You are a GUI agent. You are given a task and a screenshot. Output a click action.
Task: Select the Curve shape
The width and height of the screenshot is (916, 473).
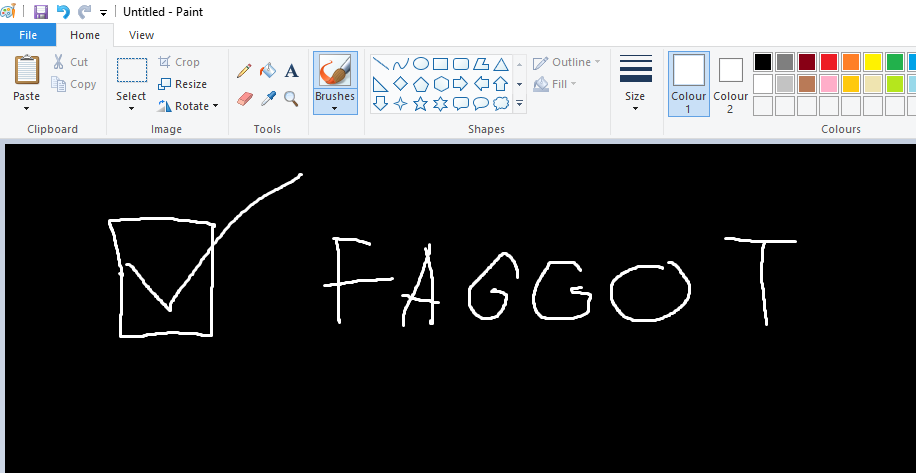[401, 64]
